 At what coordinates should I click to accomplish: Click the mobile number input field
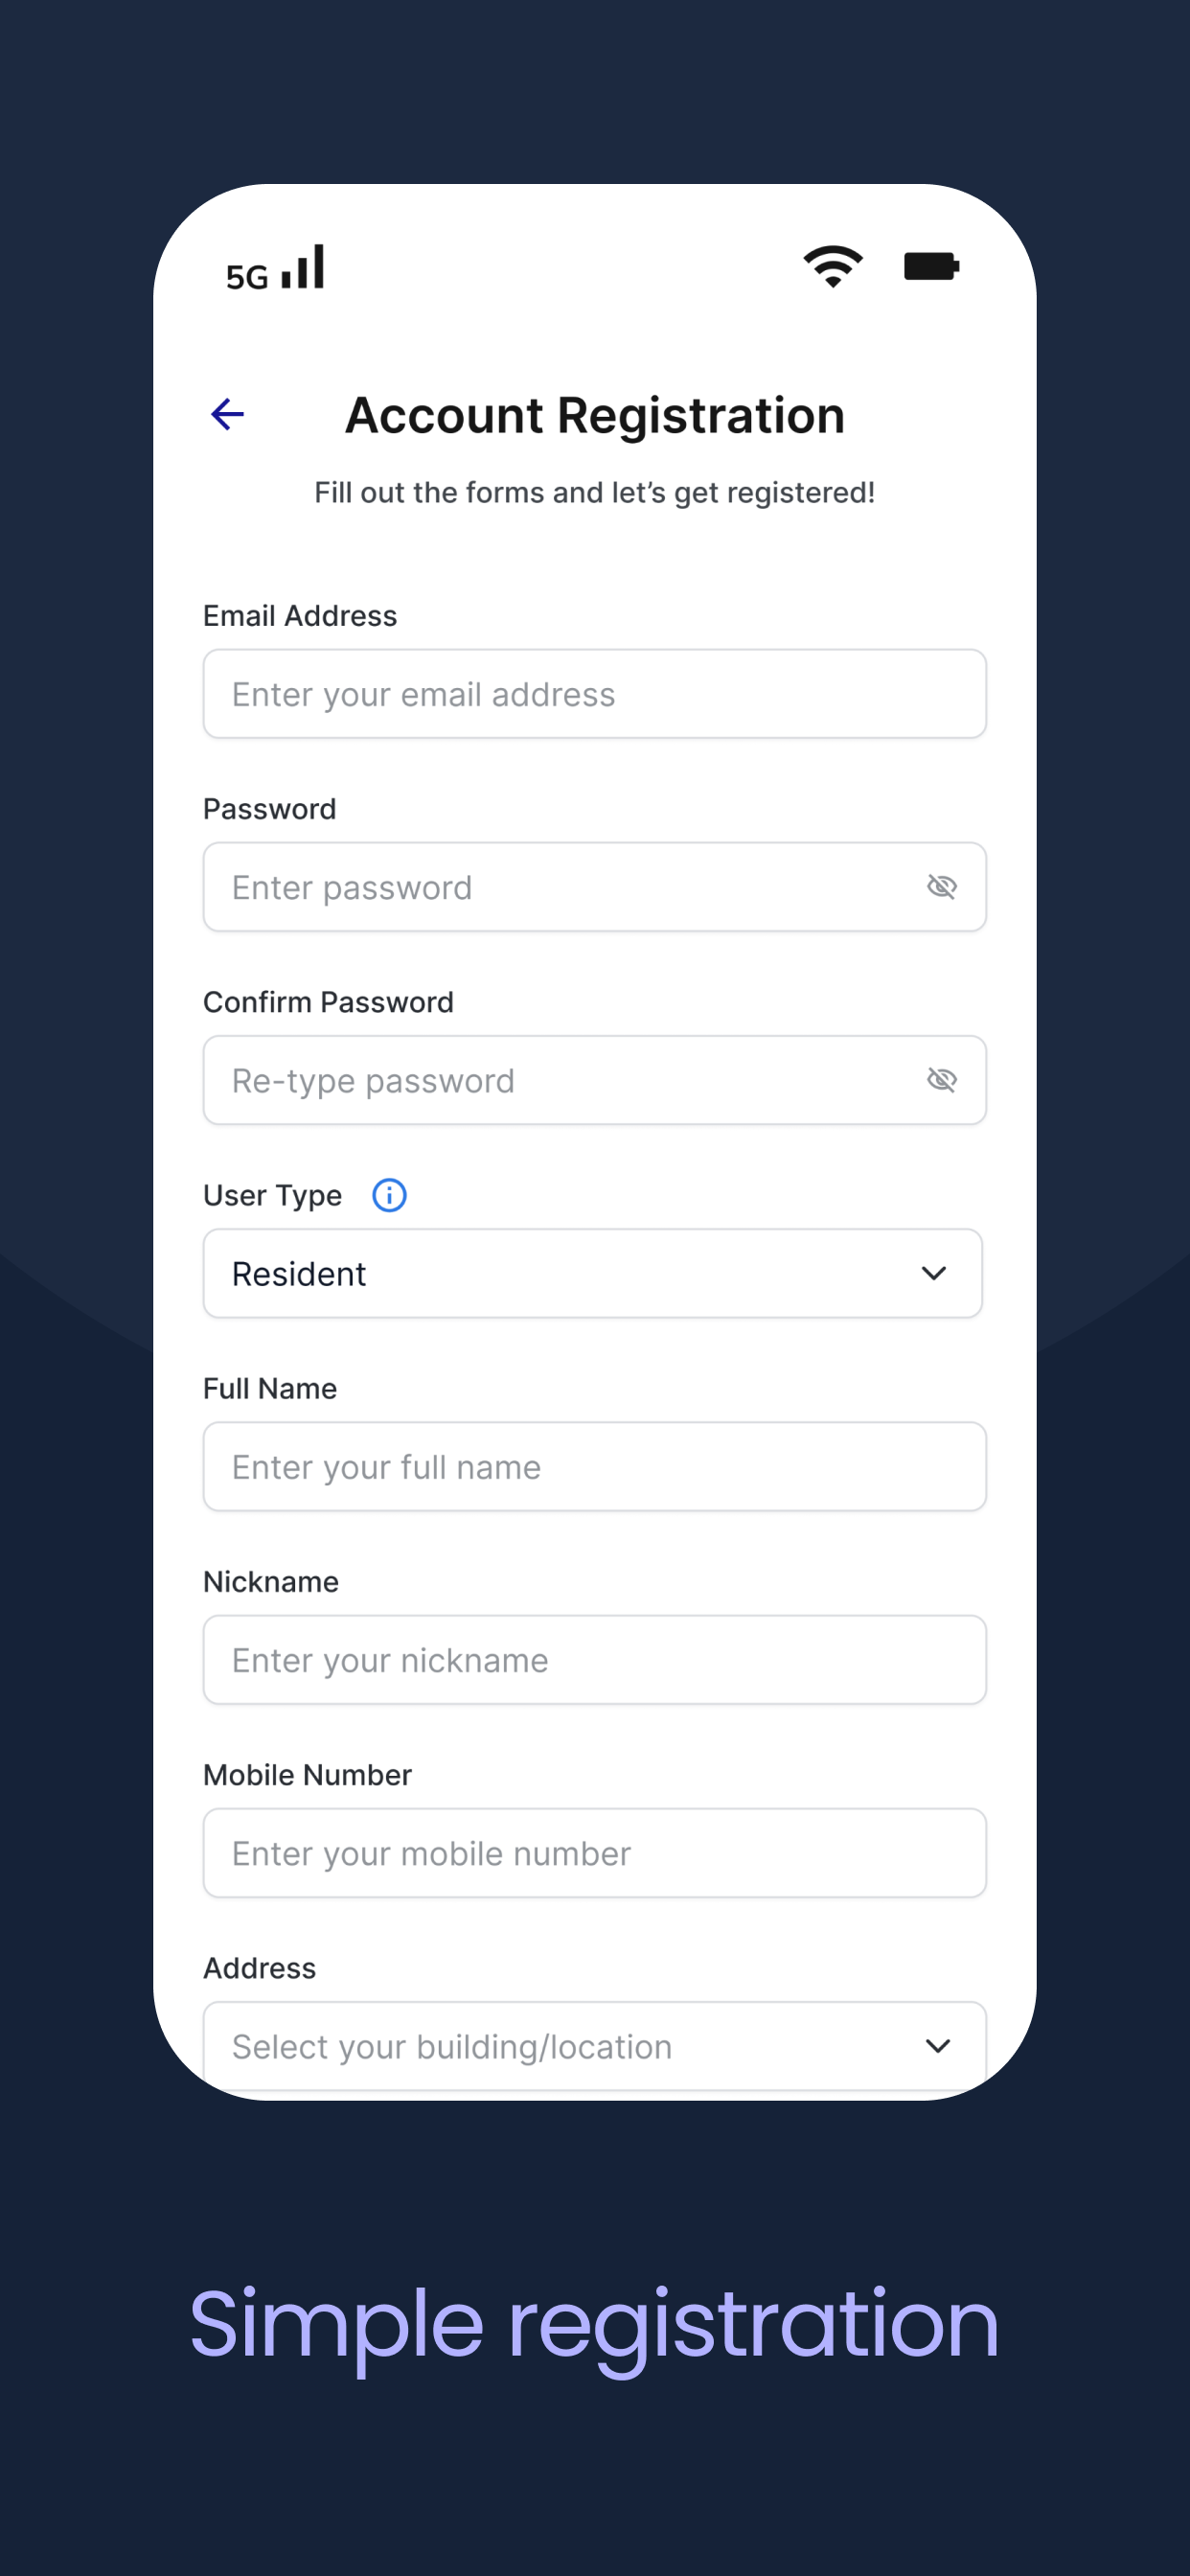(x=595, y=1853)
